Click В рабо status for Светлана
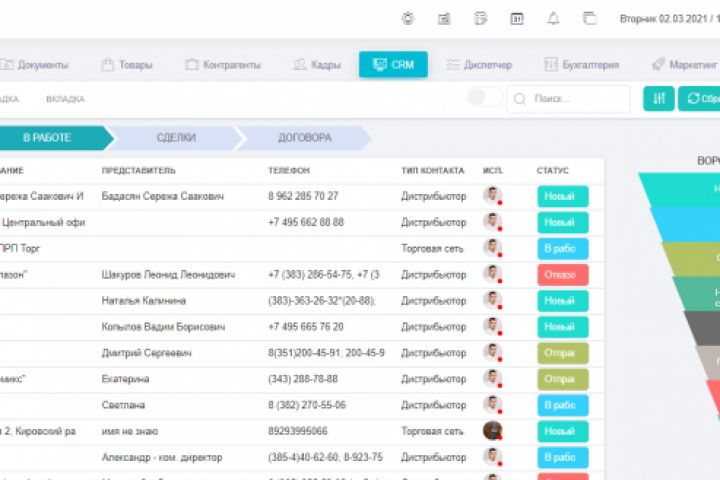Screen dimensions: 720x480 [562, 405]
